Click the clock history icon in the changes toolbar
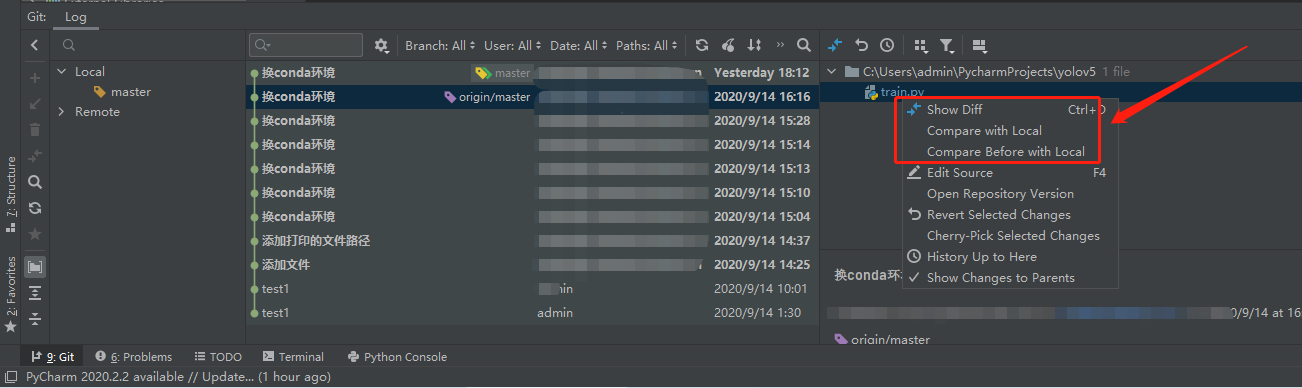1302x388 pixels. click(887, 45)
